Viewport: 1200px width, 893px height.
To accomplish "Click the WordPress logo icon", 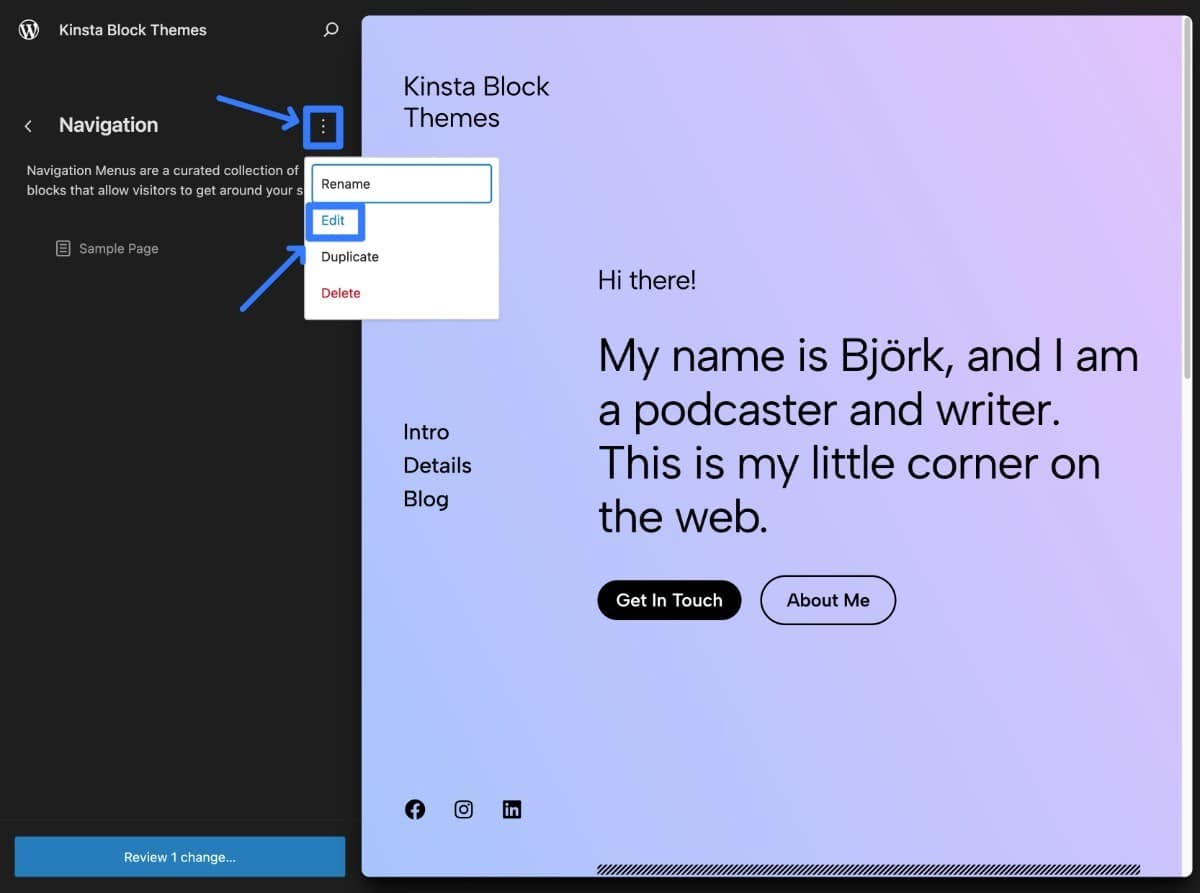I will click(28, 29).
